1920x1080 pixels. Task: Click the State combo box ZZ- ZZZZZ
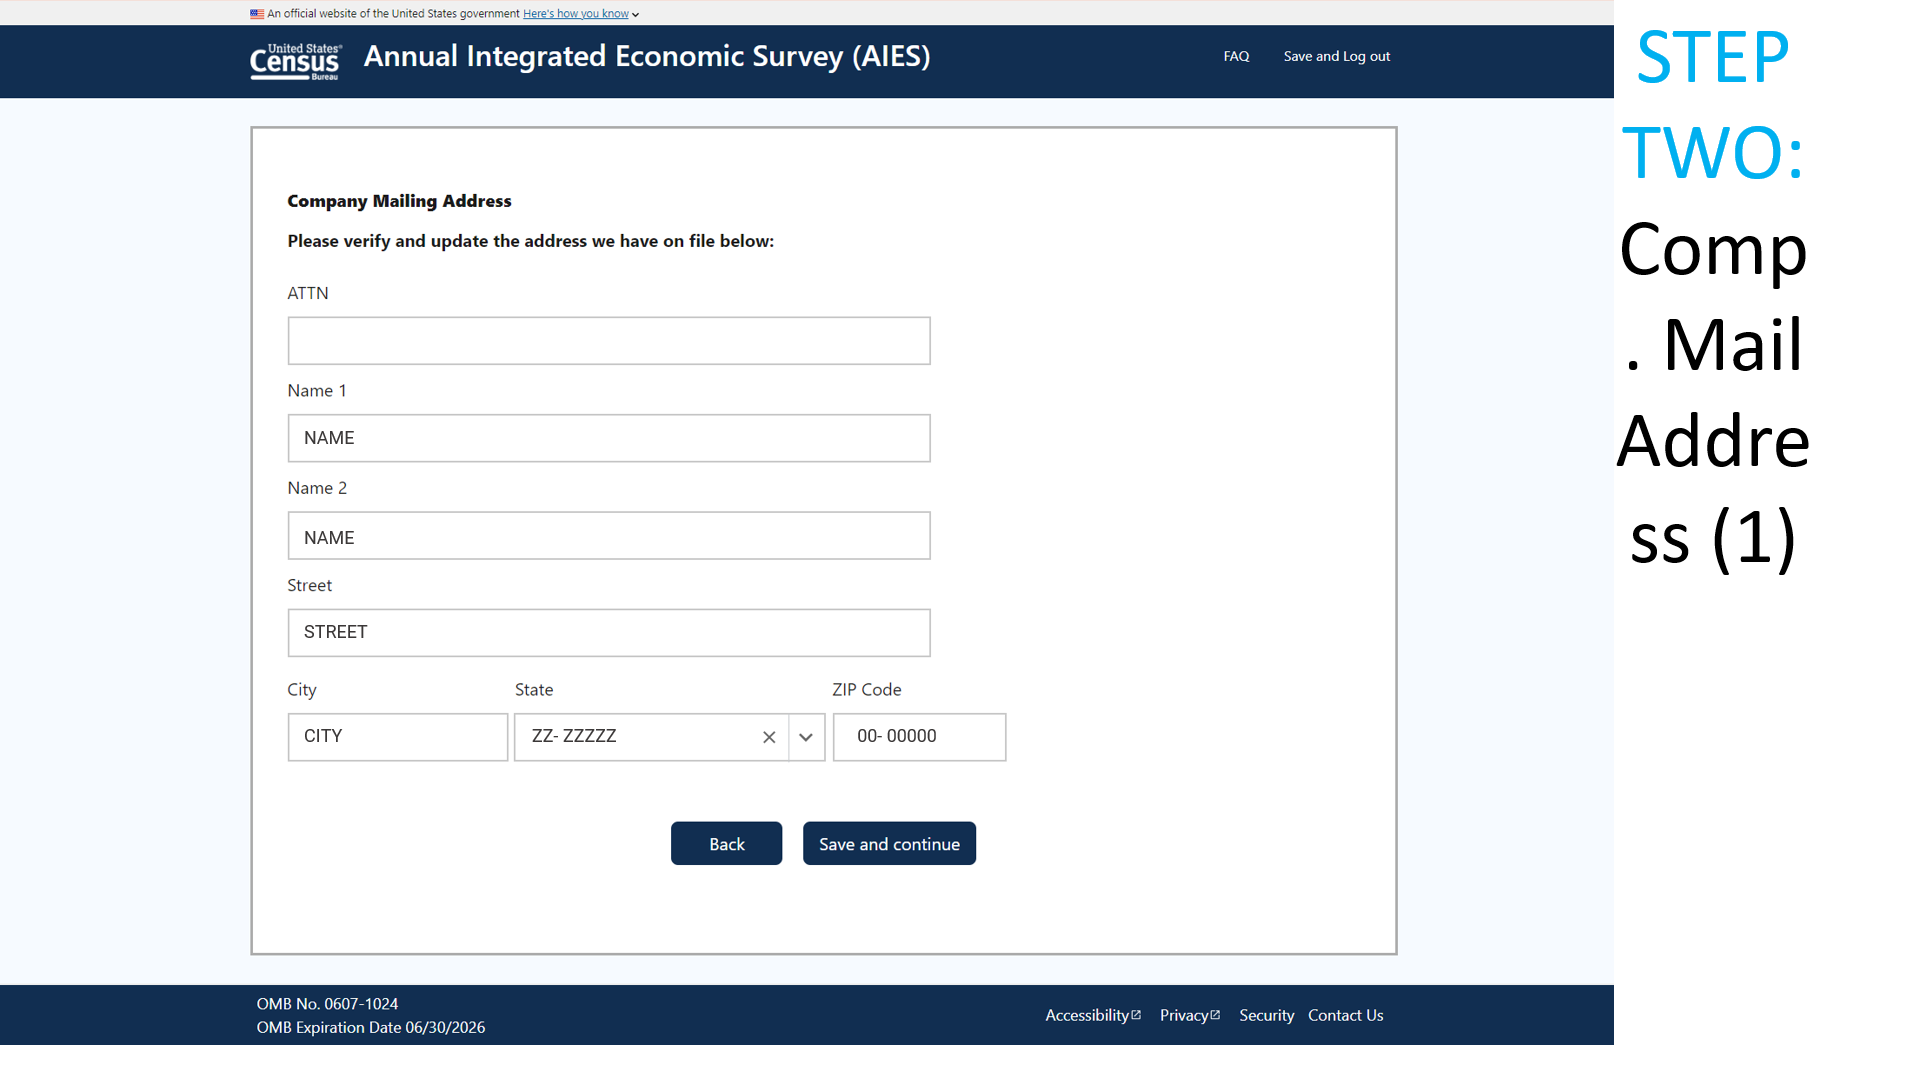tap(640, 737)
